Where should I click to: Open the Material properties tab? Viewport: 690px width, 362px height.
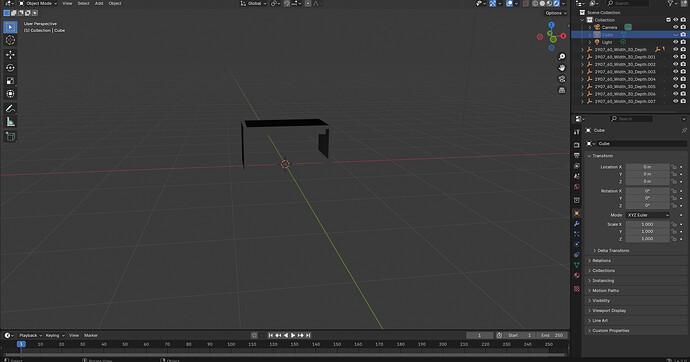tap(576, 275)
